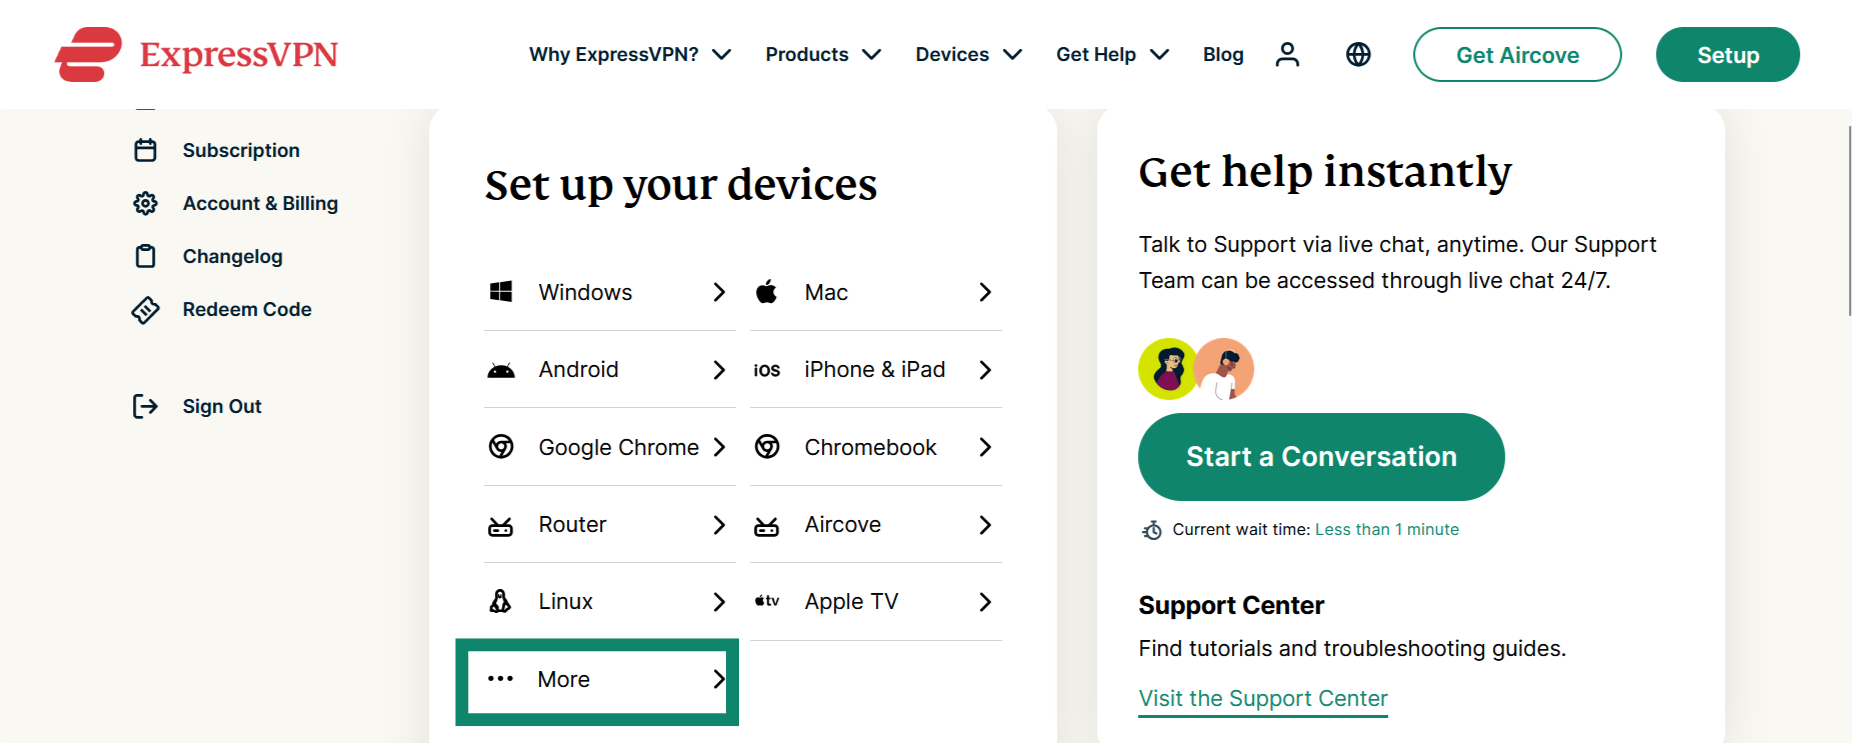This screenshot has height=743, width=1852.
Task: Click the Google Chrome browser icon
Action: coord(503,447)
